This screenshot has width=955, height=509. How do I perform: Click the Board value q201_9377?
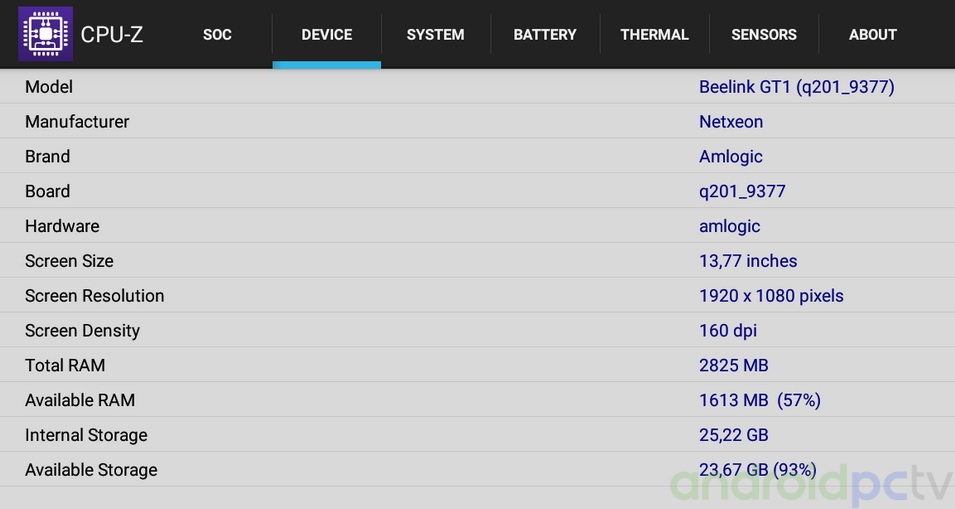pyautogui.click(x=742, y=191)
